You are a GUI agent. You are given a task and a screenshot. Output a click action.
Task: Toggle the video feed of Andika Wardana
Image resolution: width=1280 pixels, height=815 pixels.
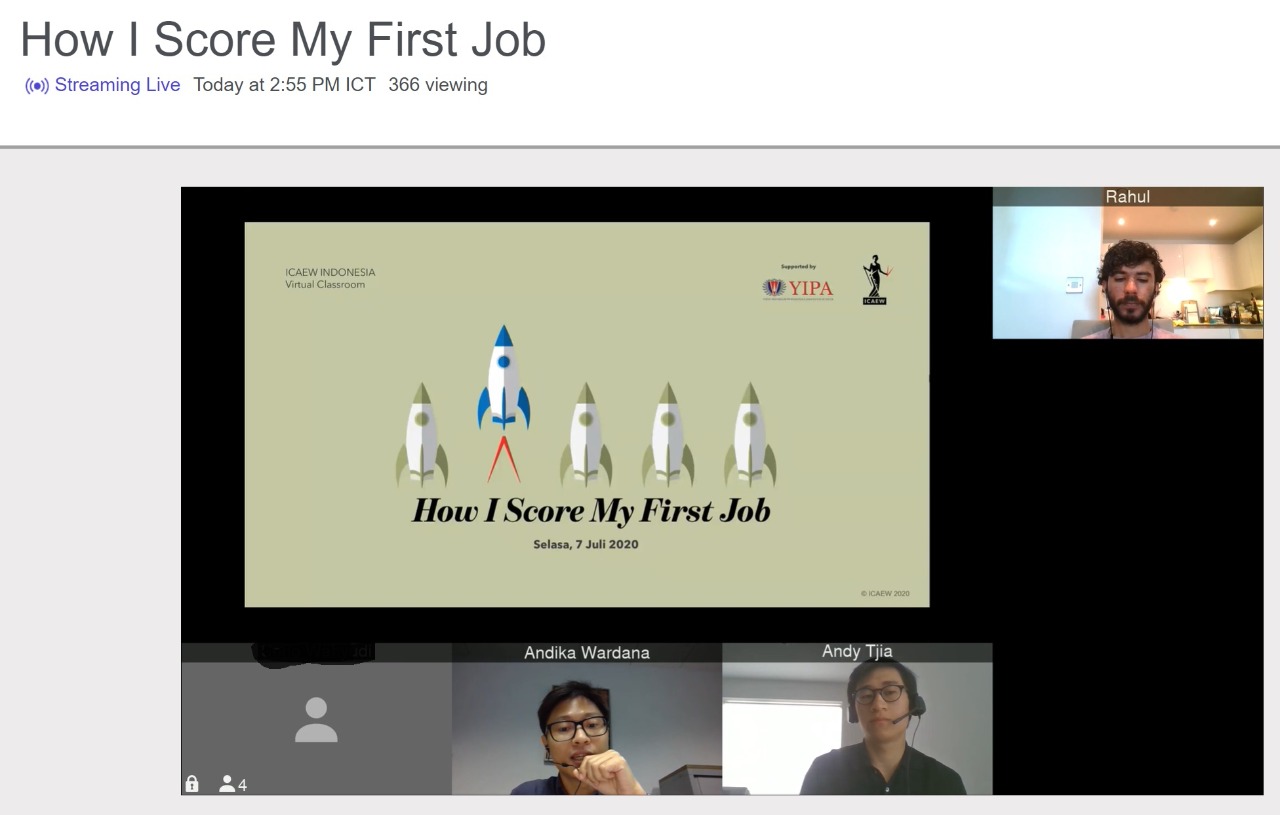coord(585,720)
